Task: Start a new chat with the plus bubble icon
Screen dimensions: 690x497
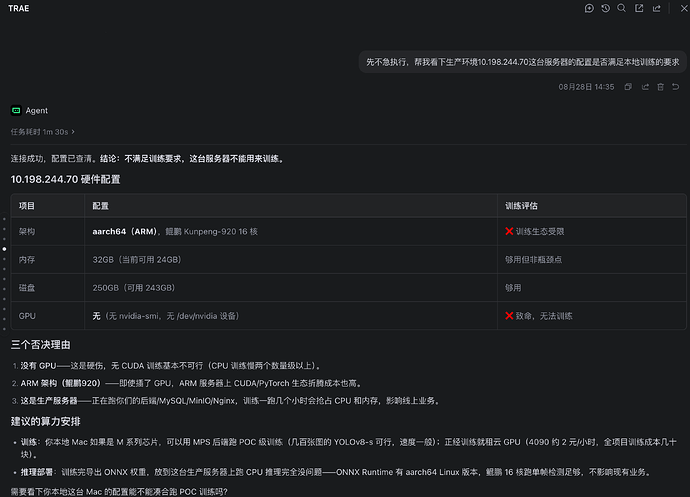Action: (x=589, y=8)
